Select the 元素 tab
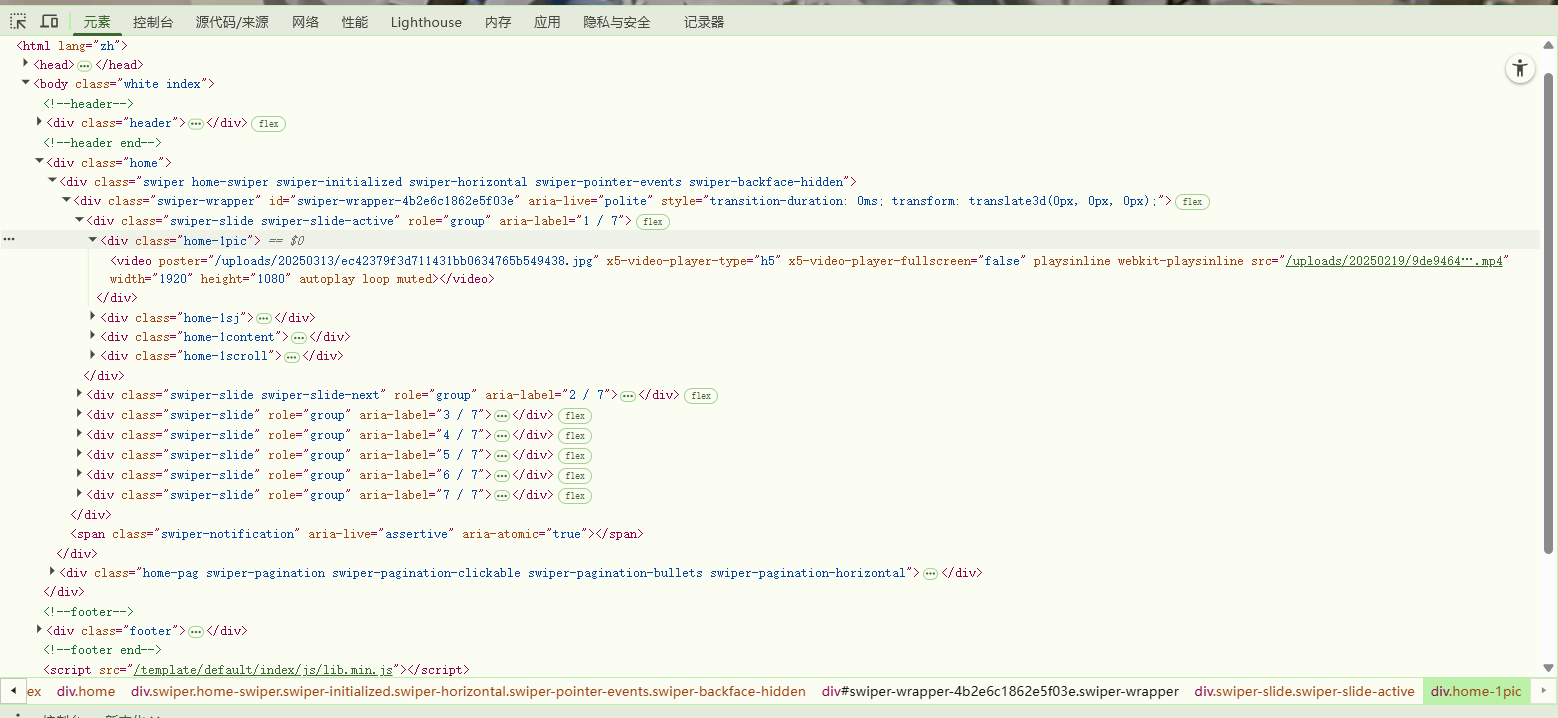 [x=97, y=22]
